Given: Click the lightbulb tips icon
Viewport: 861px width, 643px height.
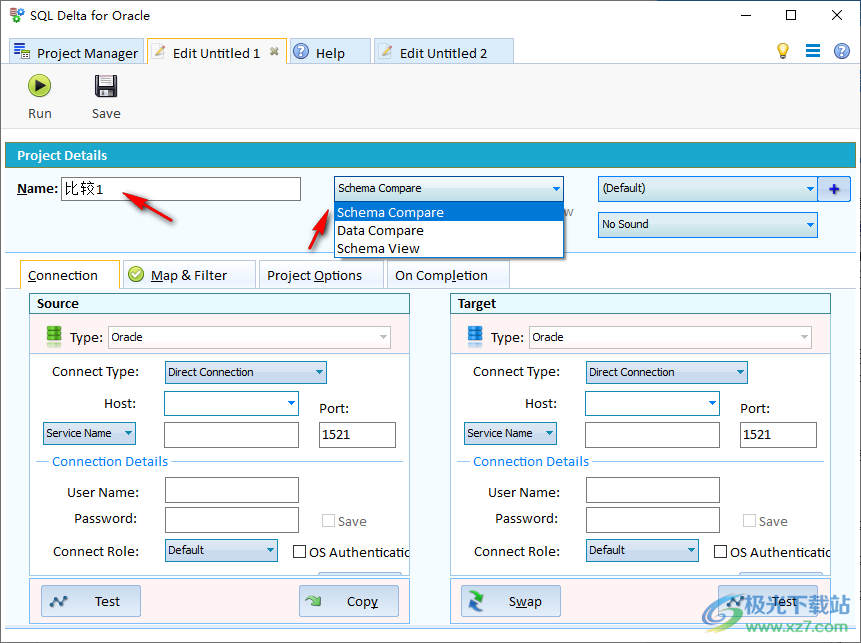Looking at the screenshot, I should click(782, 51).
